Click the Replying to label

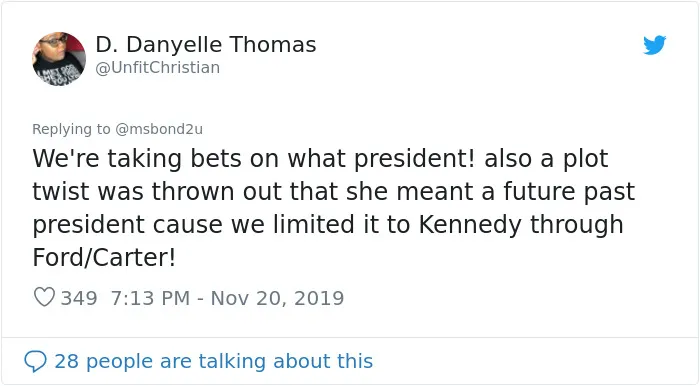[x=71, y=129]
